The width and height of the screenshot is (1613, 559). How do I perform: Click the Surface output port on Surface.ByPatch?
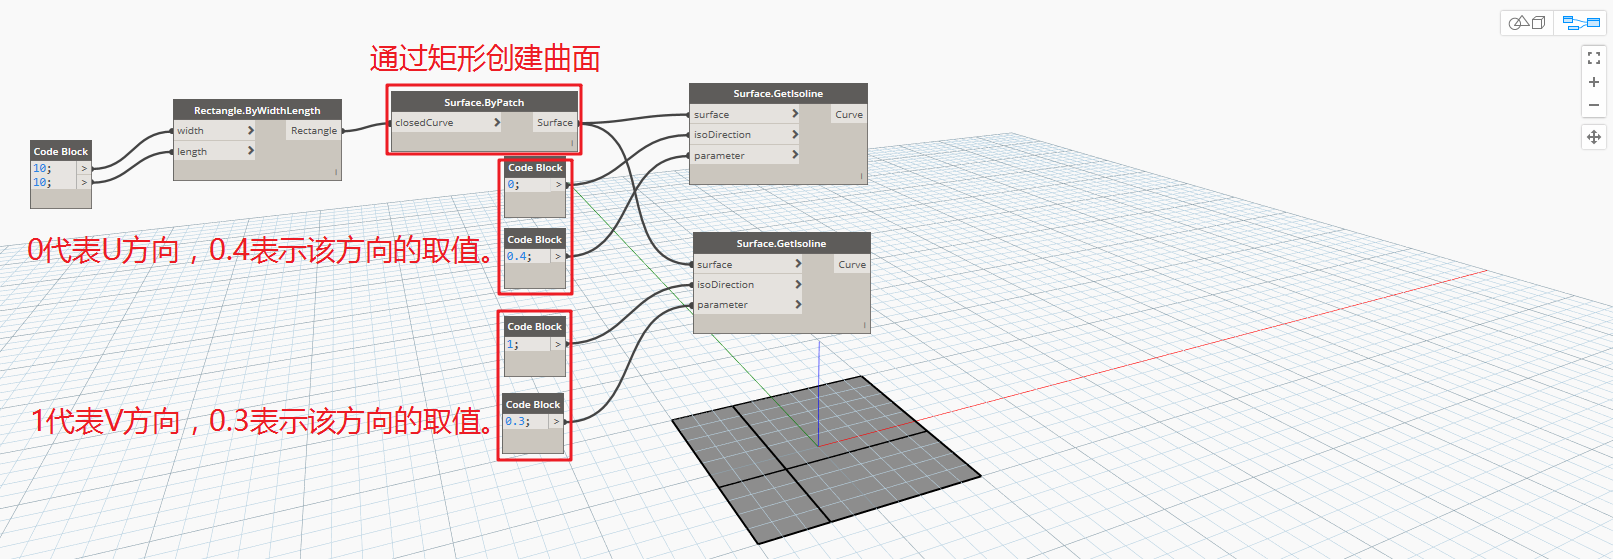pyautogui.click(x=555, y=122)
